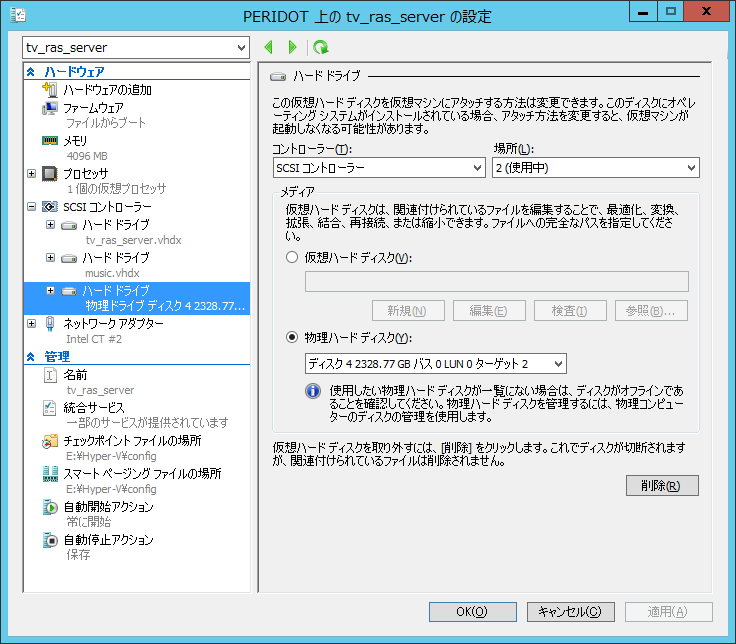Maximize the settings window

coord(671,11)
